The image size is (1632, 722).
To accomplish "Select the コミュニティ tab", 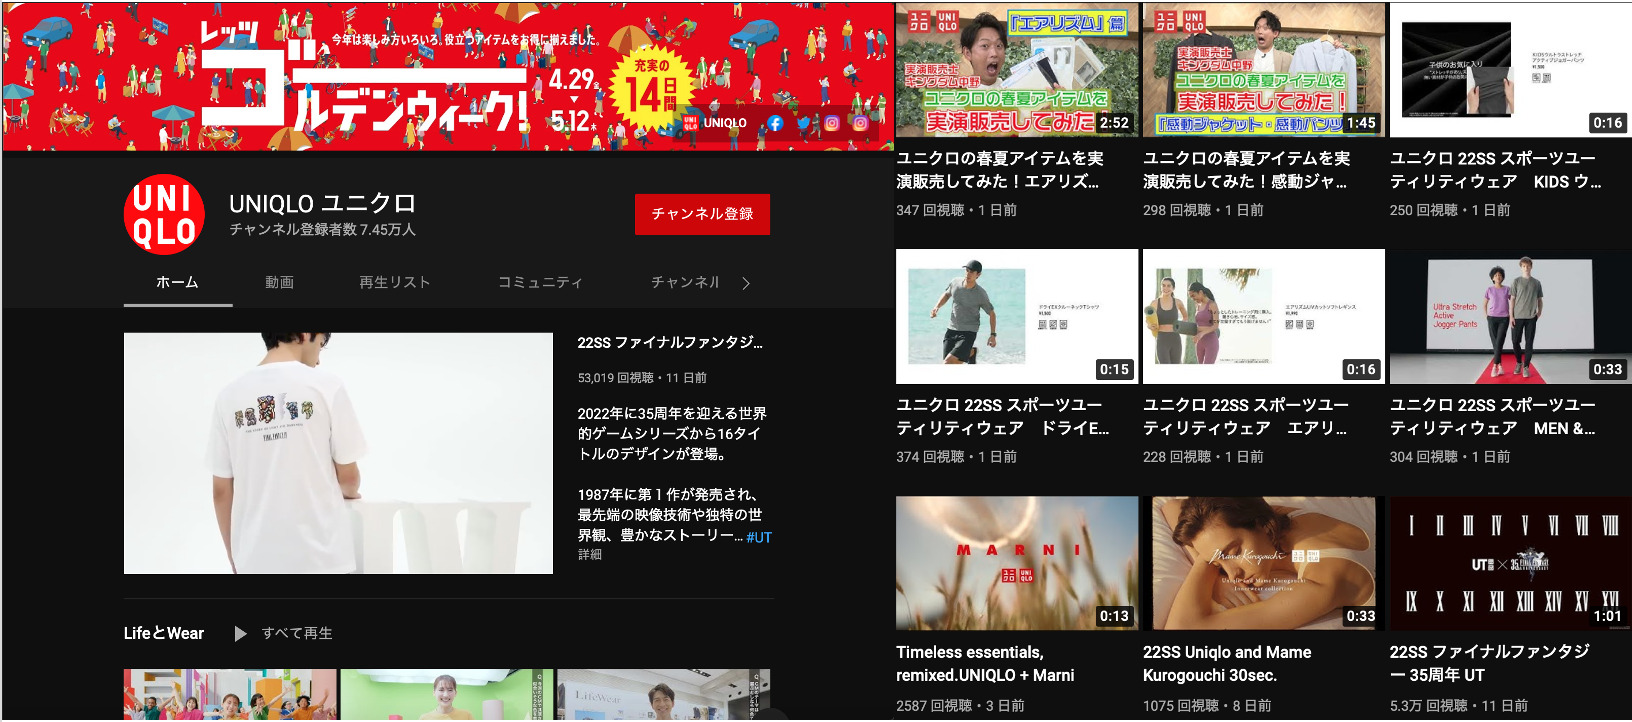I will pyautogui.click(x=540, y=282).
